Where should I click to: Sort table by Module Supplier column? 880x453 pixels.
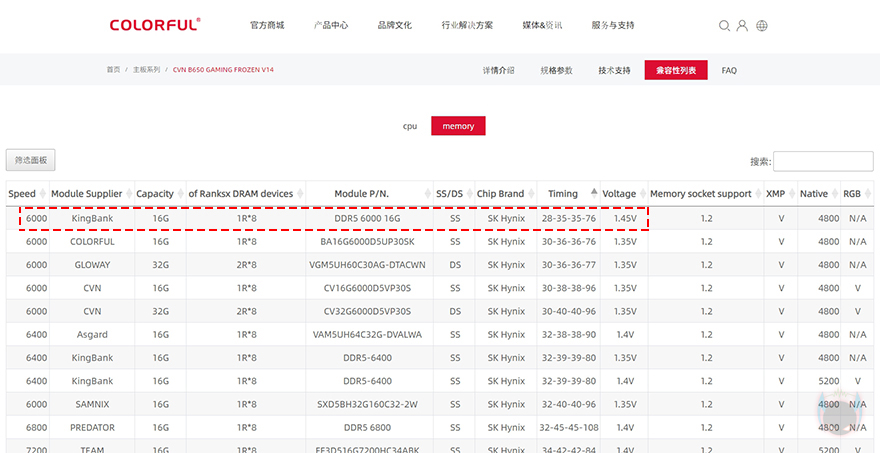91,194
